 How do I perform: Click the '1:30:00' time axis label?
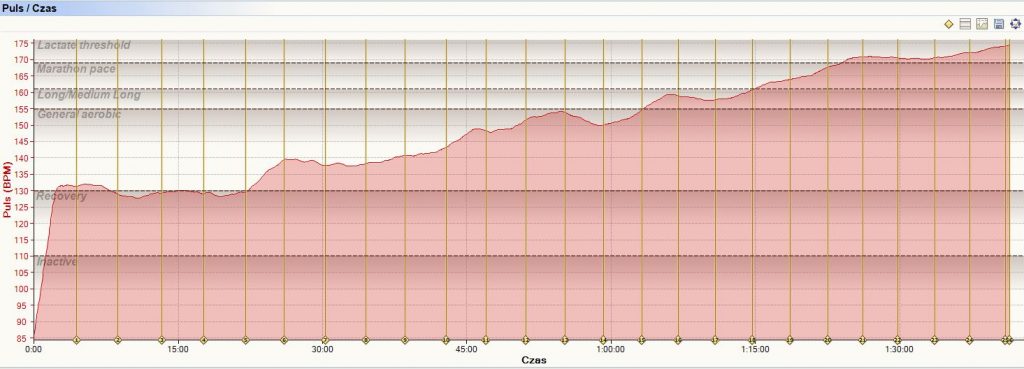coord(899,349)
